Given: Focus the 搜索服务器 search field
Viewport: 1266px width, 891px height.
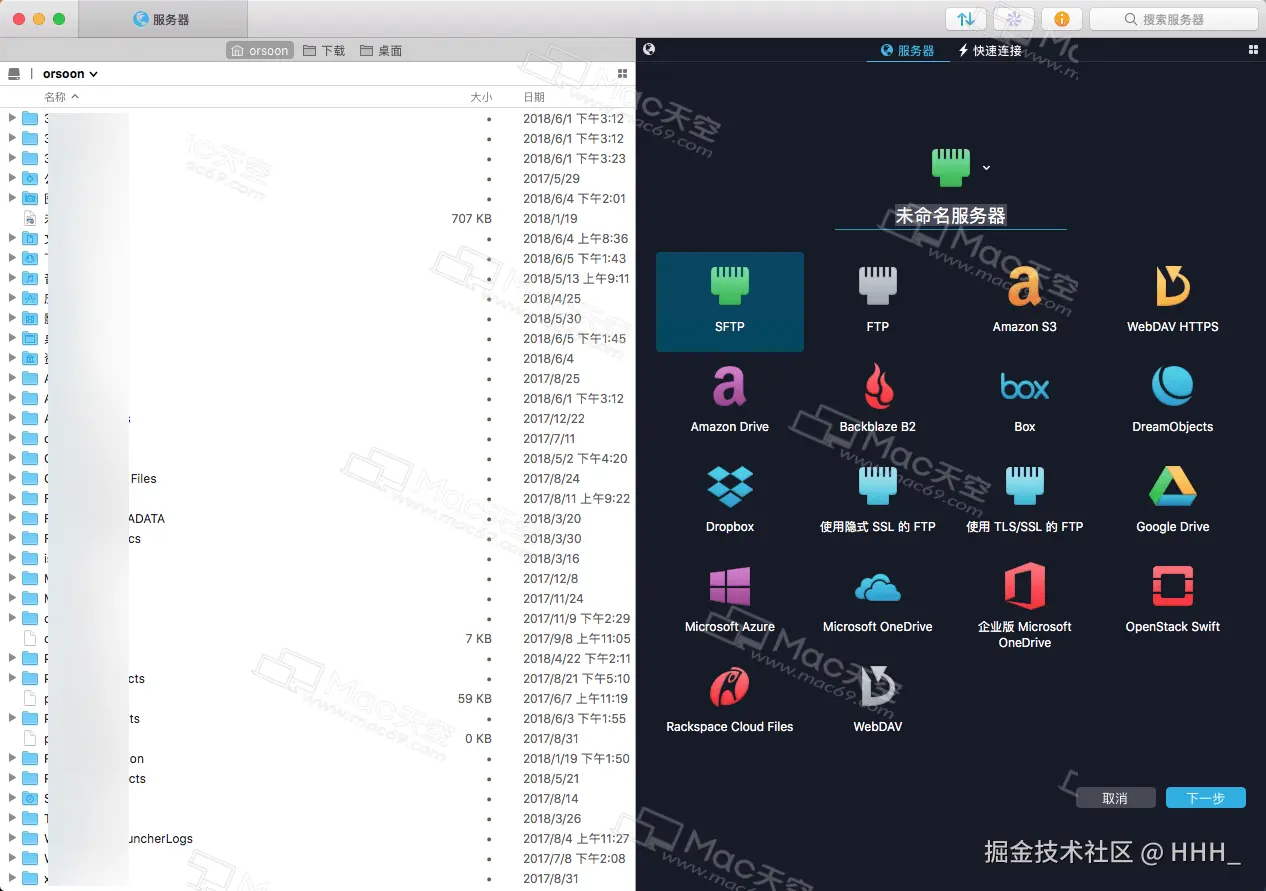Looking at the screenshot, I should (1173, 19).
